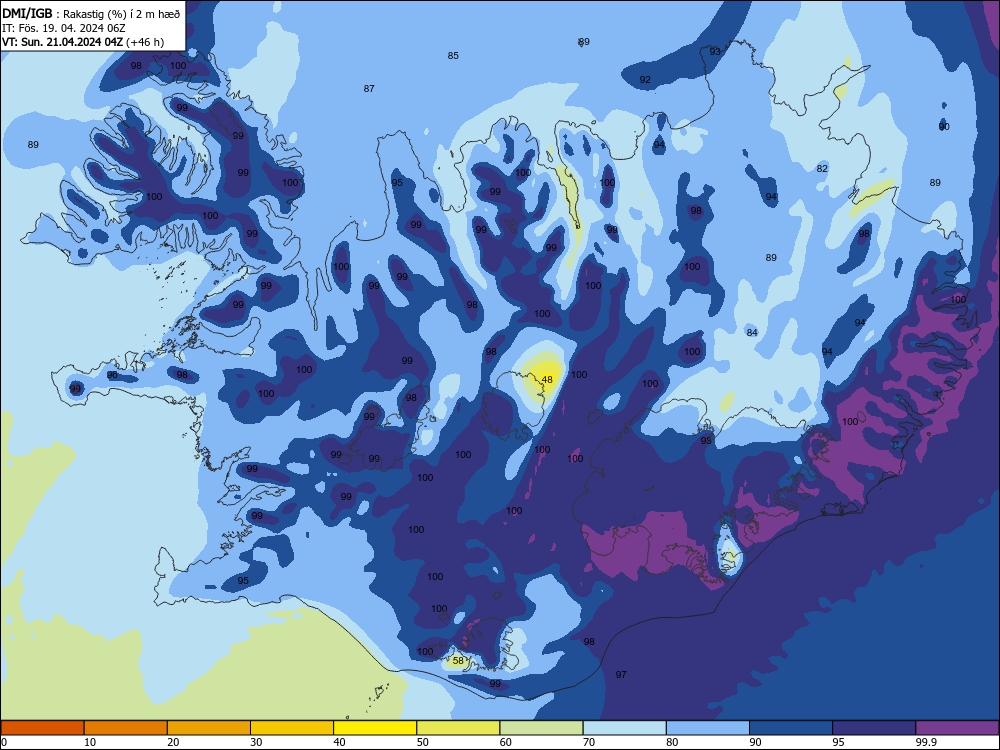Click the 'Rakastig (%) í 2 m hæð' heading
Screen dimensions: 1000x750
click(x=122, y=14)
